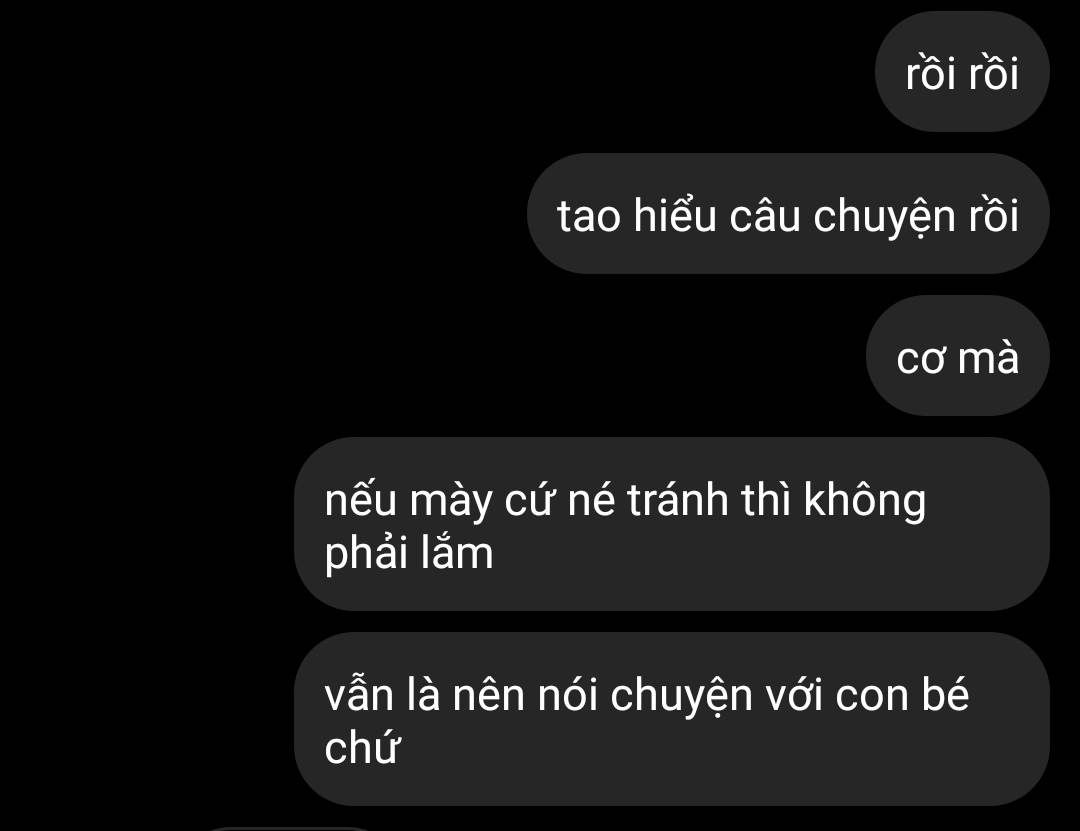
Task: Click the words 'phải lắm' in fourth bubble
Action: tap(409, 554)
